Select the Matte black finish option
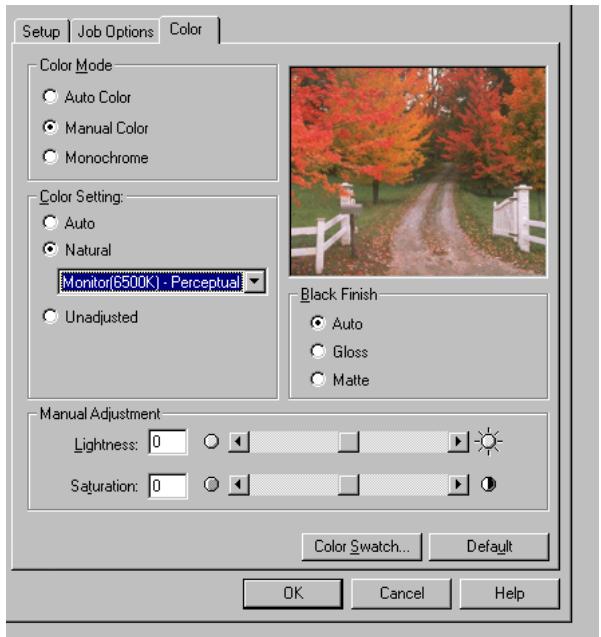Viewport: 601px width, 637px height. pos(318,380)
